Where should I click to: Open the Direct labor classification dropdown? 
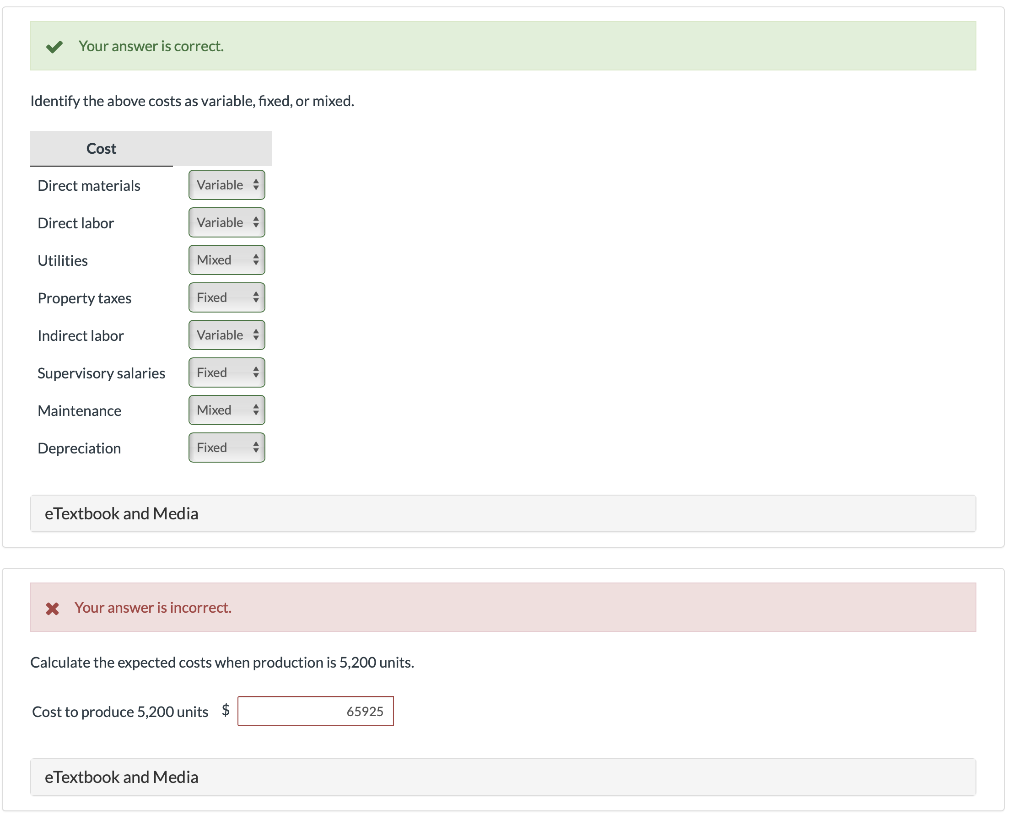226,222
